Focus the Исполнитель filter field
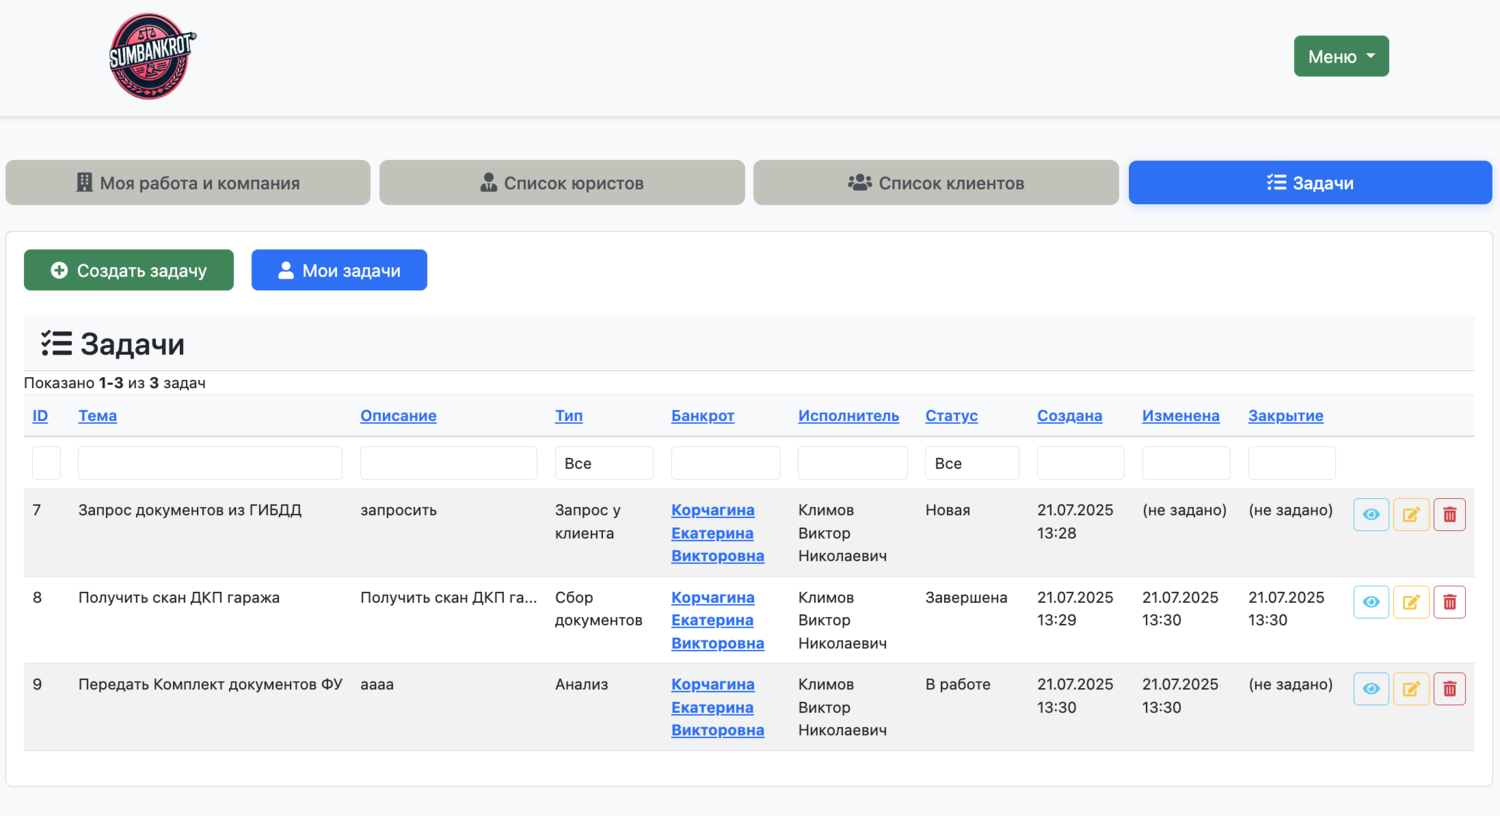1500x816 pixels. (852, 463)
